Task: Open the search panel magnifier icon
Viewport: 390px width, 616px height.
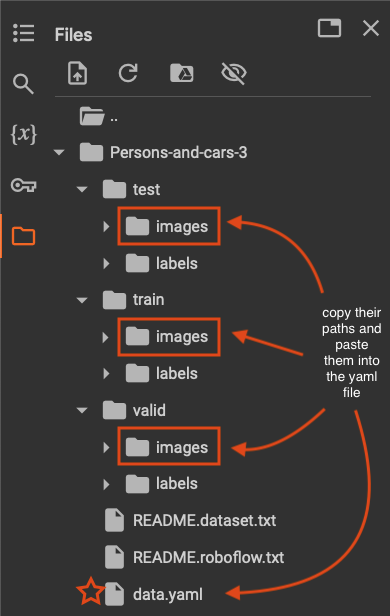Action: click(23, 84)
